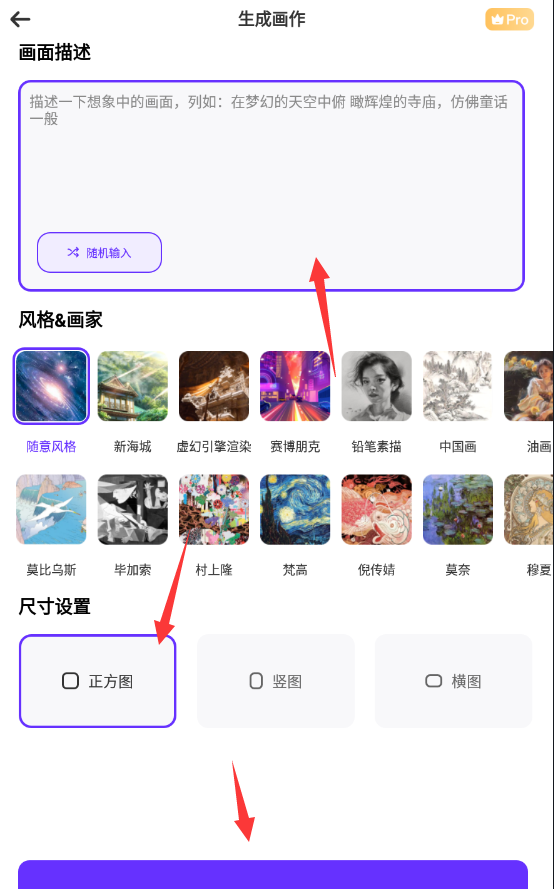Click the 随机输入 random input button
The height and width of the screenshot is (889, 554).
pyautogui.click(x=99, y=252)
